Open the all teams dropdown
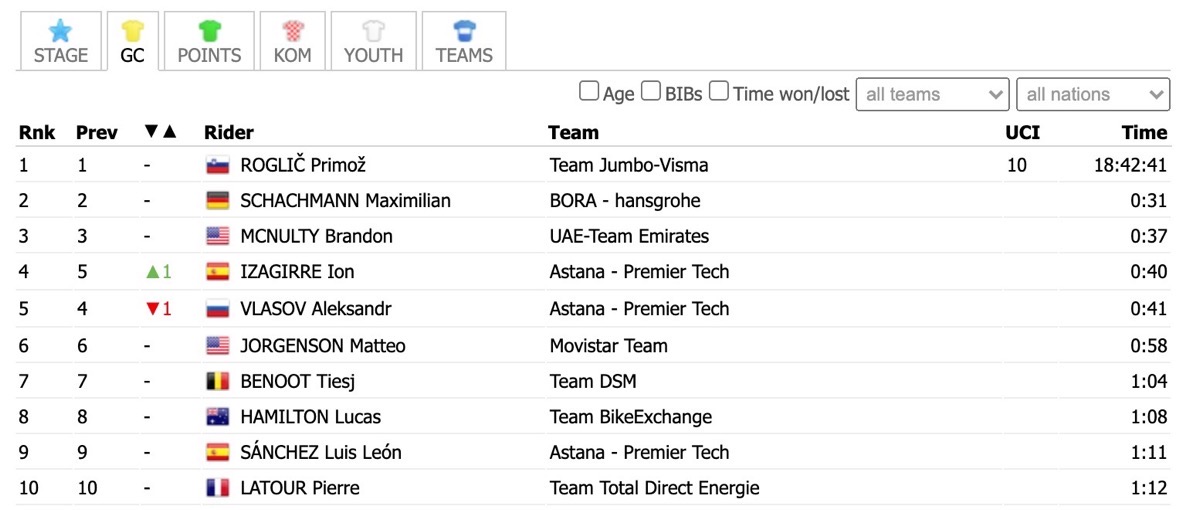This screenshot has height=510, width=1200. click(x=933, y=94)
